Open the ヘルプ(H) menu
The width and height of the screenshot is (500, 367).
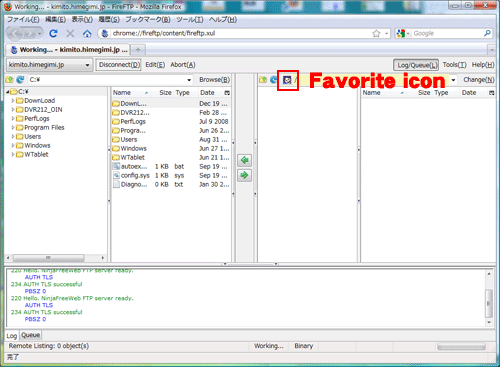223,20
